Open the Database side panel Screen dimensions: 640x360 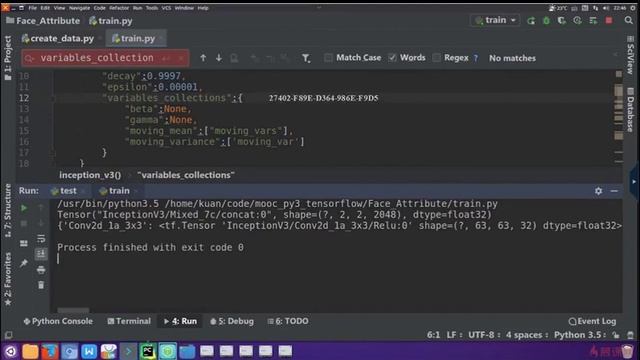point(631,109)
